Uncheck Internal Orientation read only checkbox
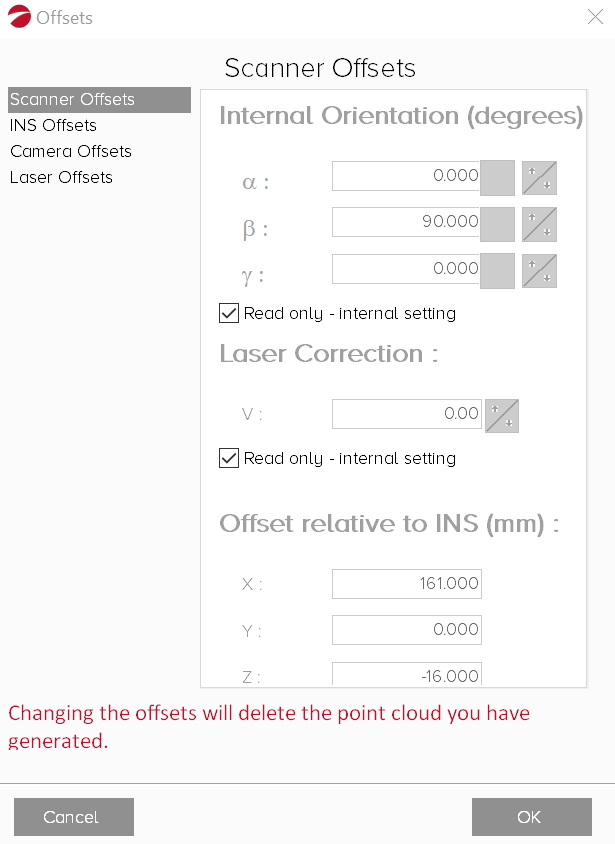 coord(229,314)
